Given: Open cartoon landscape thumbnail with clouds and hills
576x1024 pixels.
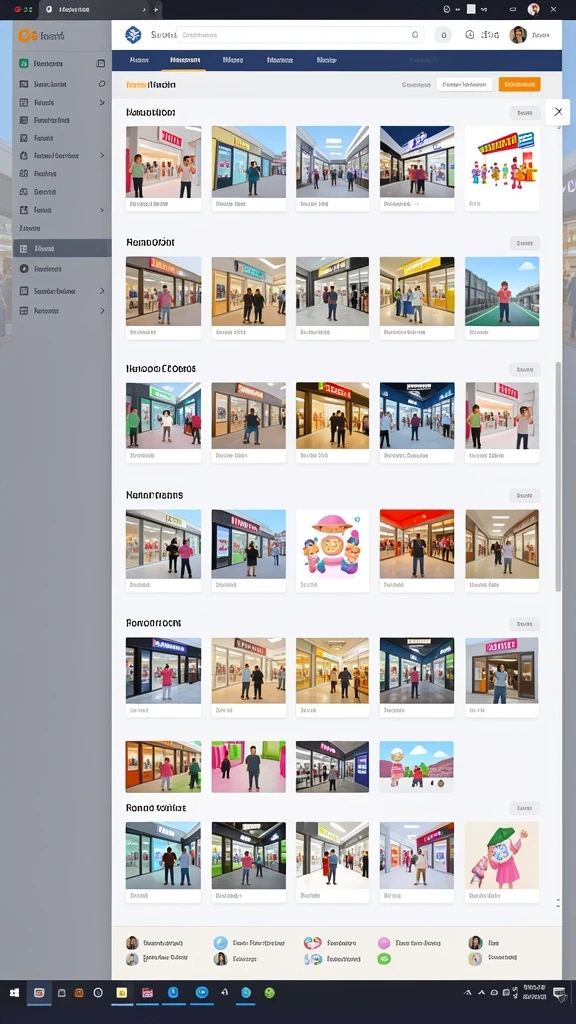Looking at the screenshot, I should pos(417,767).
